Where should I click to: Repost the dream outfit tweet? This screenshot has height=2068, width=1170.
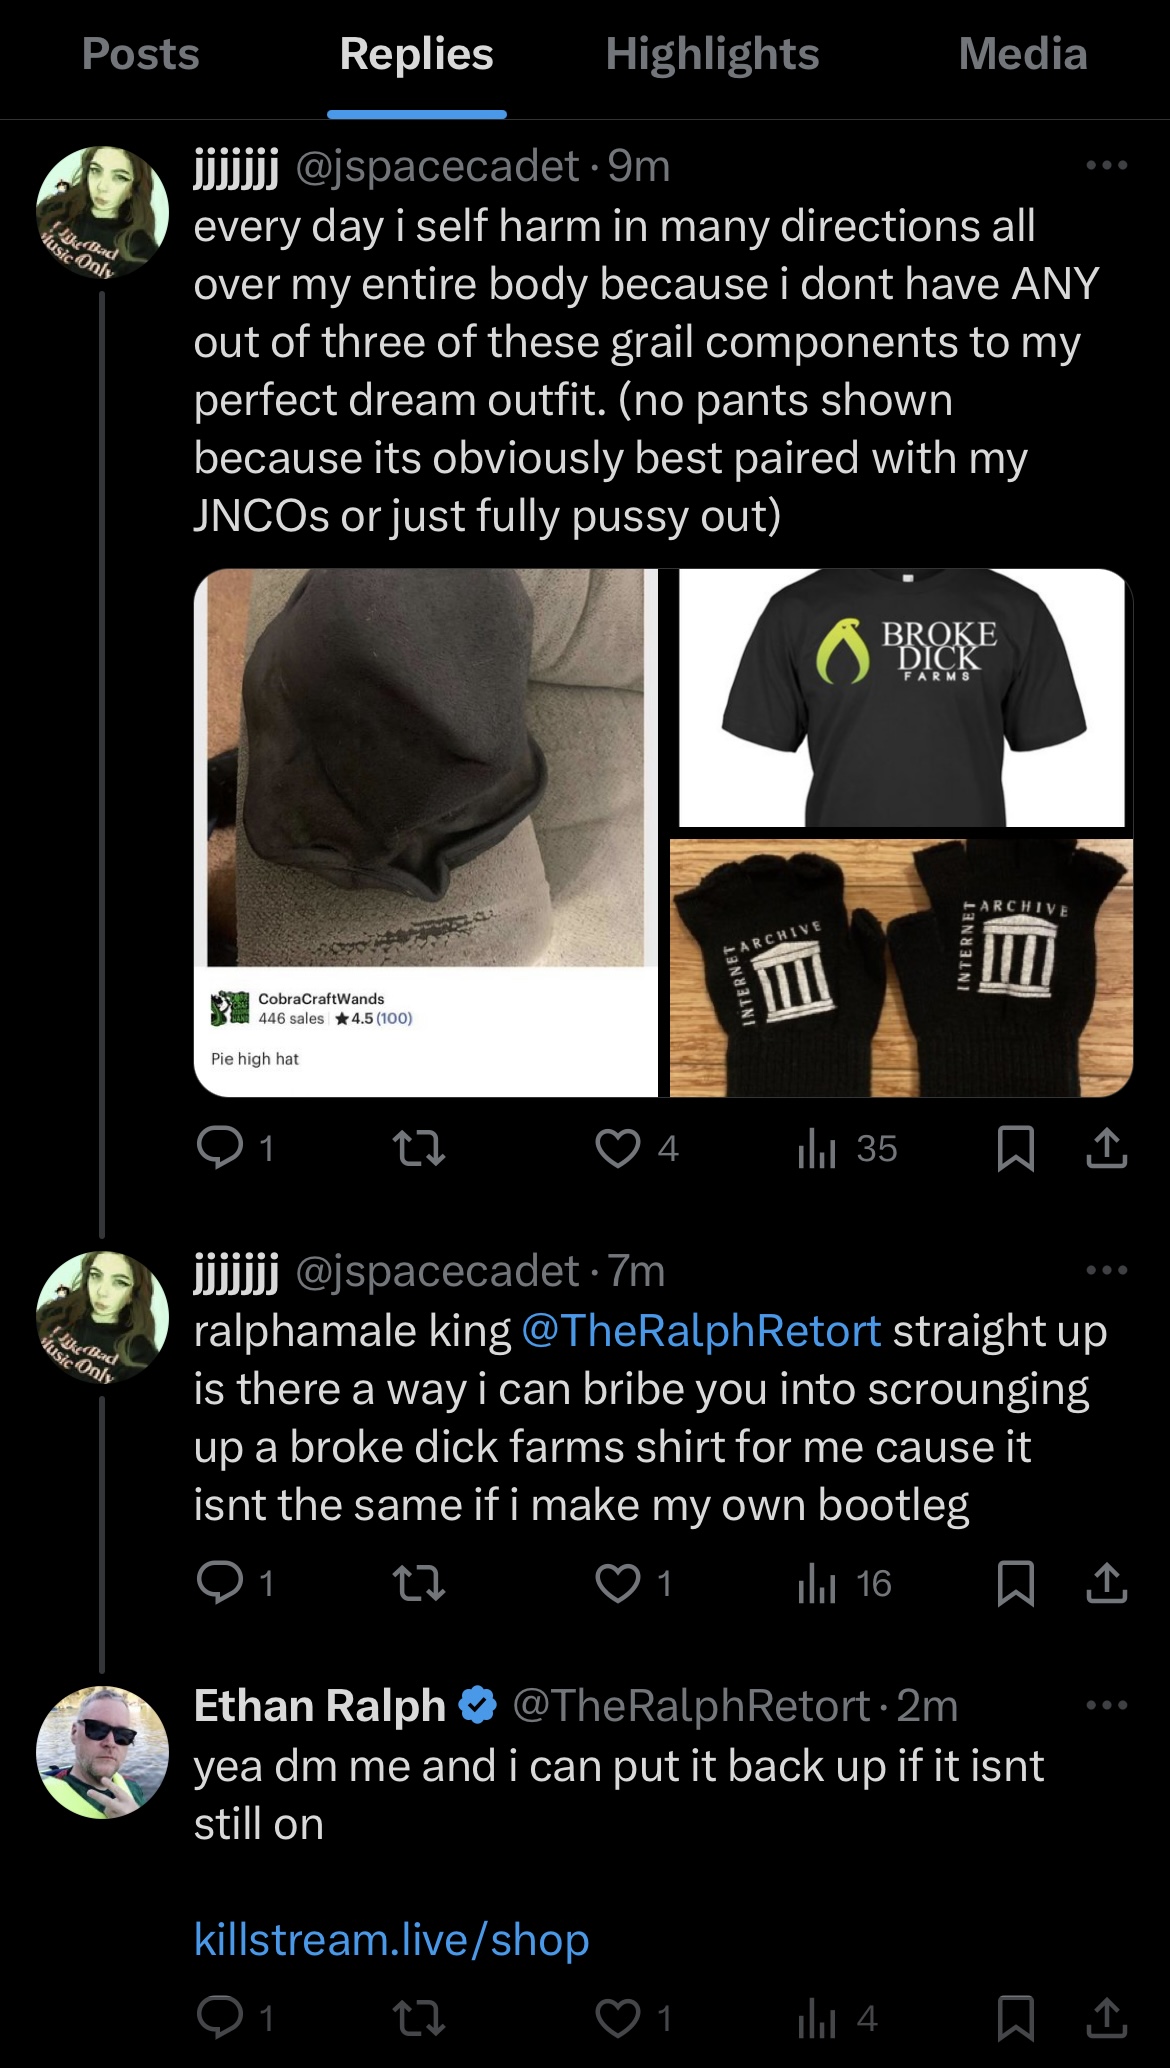tap(419, 1149)
